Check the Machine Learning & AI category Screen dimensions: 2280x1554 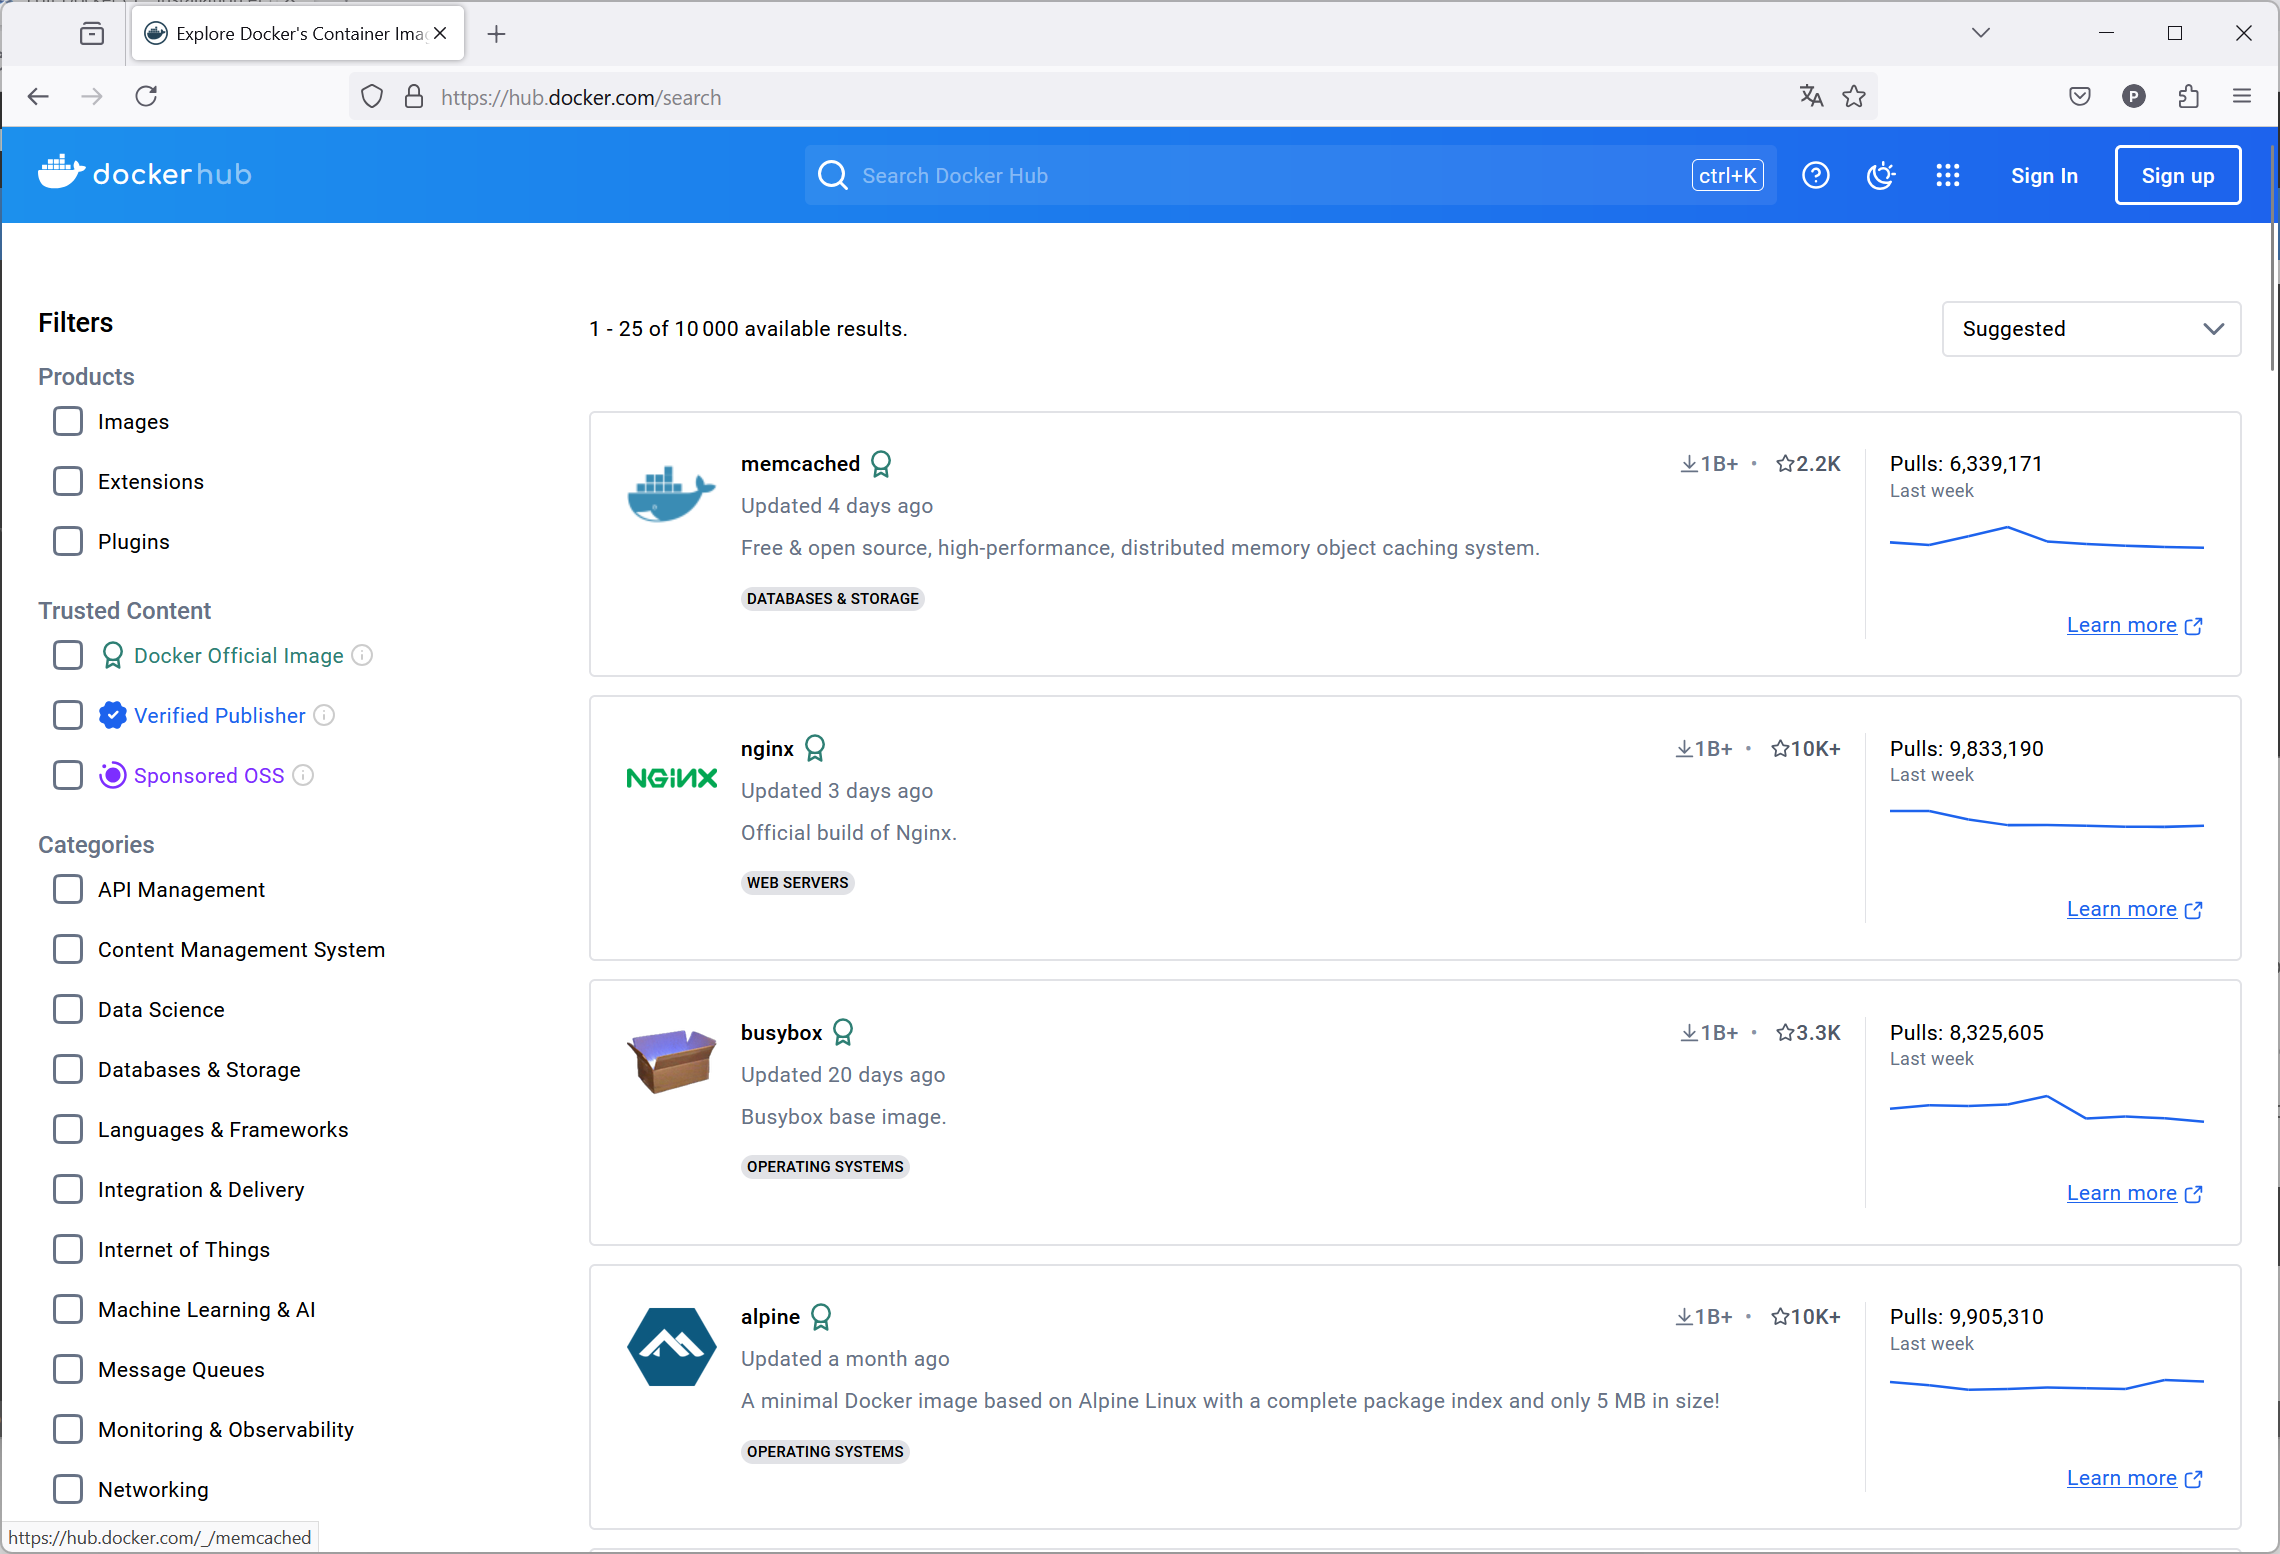(x=68, y=1309)
